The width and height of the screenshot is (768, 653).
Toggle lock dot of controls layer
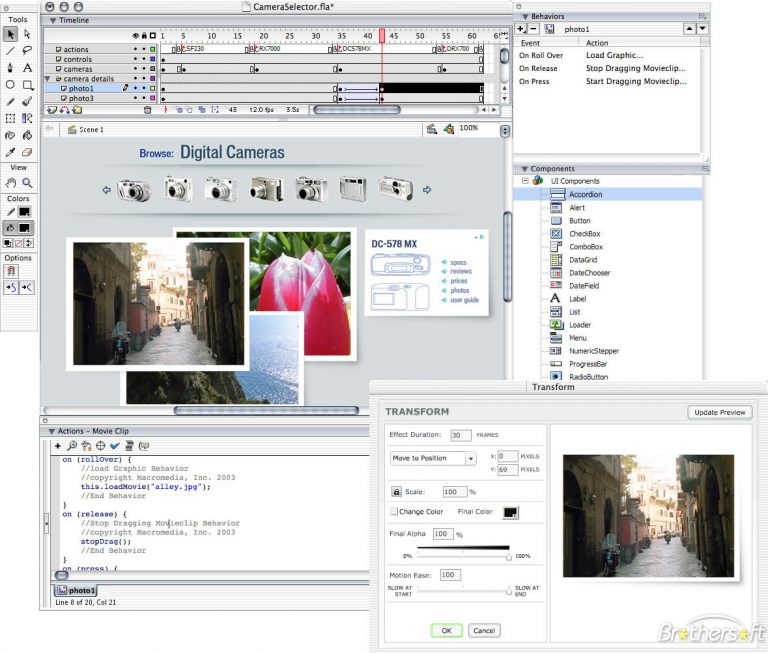[144, 59]
